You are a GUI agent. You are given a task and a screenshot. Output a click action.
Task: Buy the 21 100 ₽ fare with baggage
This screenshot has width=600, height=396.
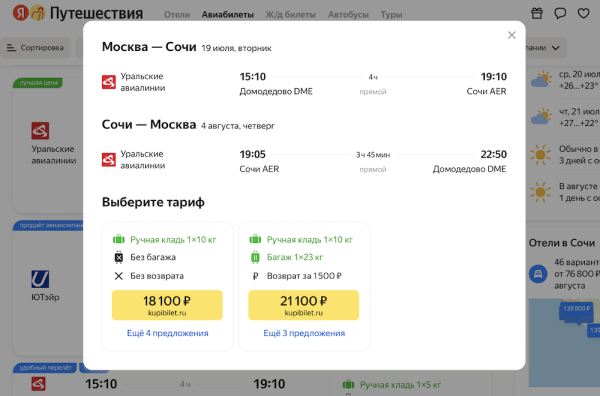[x=304, y=305]
